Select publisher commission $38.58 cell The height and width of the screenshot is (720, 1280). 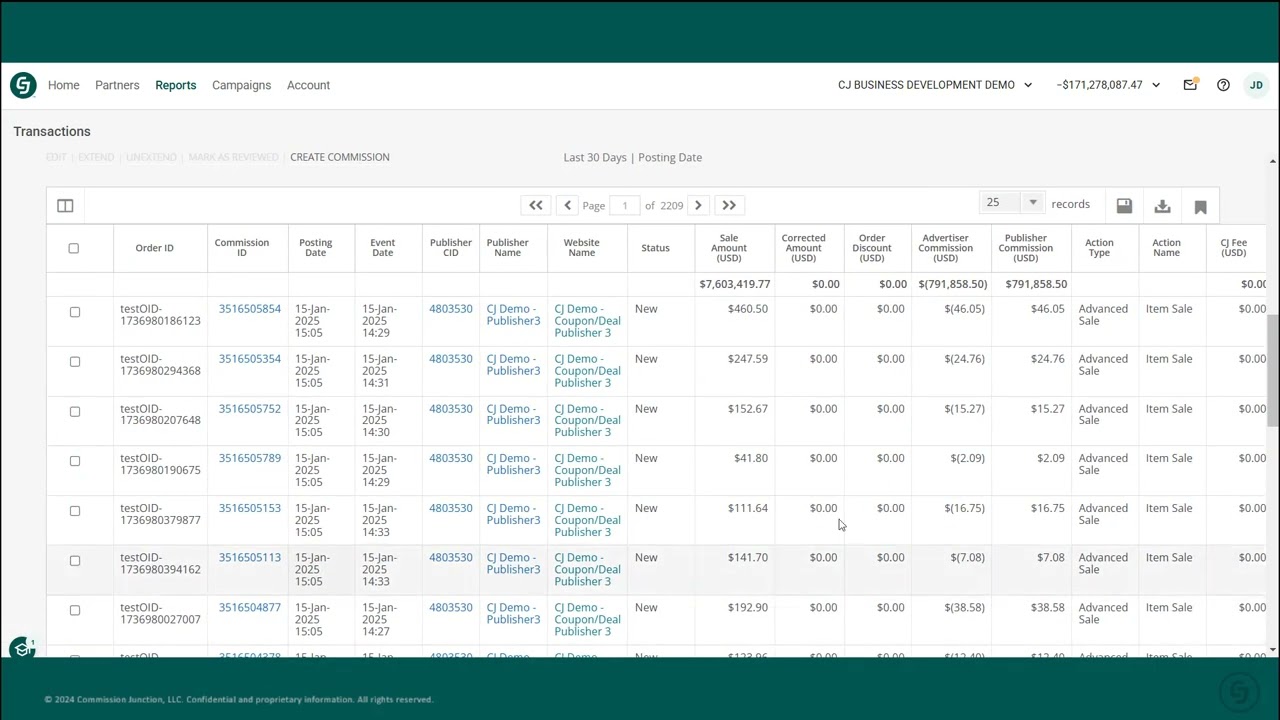(1048, 608)
